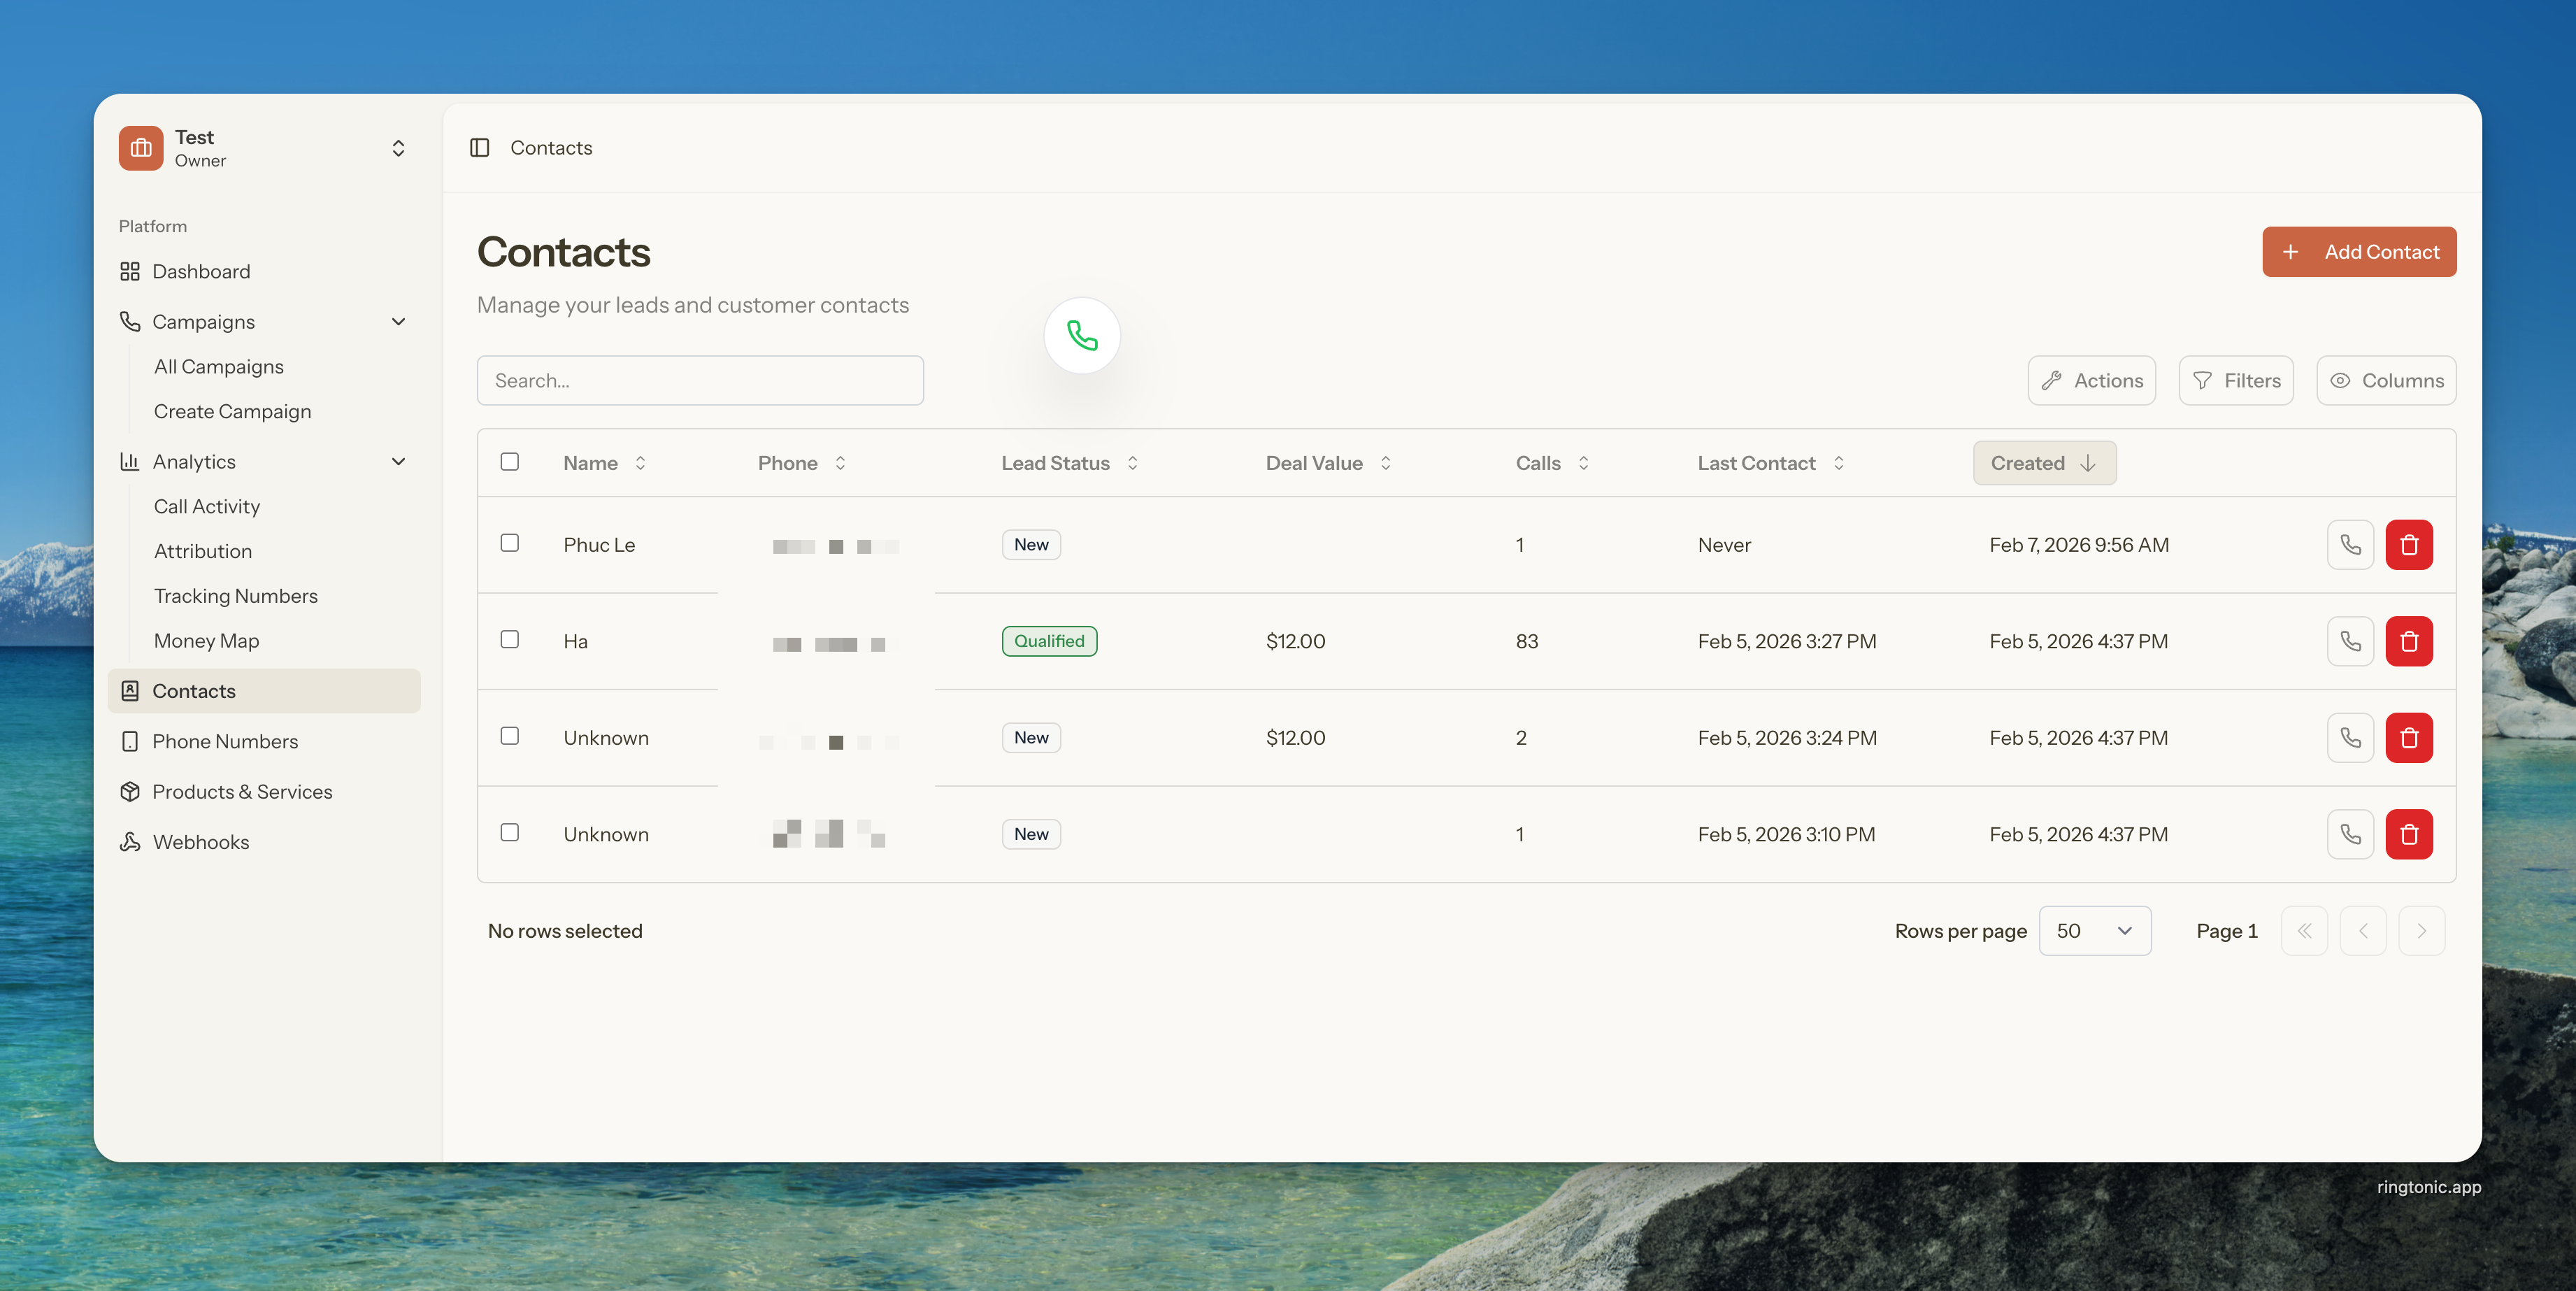Screen dimensions: 2576x1291
Task: Sort by the Created column
Action: click(2043, 463)
